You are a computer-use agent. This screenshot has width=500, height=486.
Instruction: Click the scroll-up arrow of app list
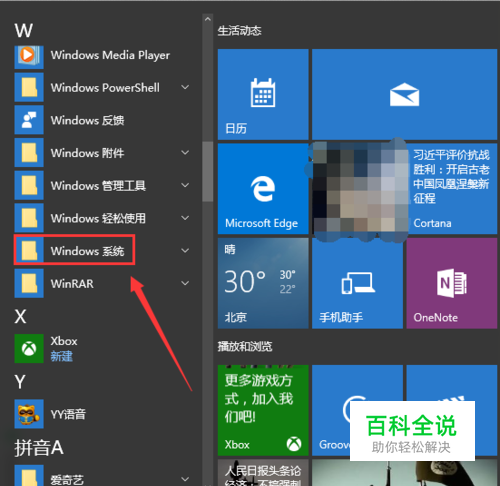click(x=208, y=19)
